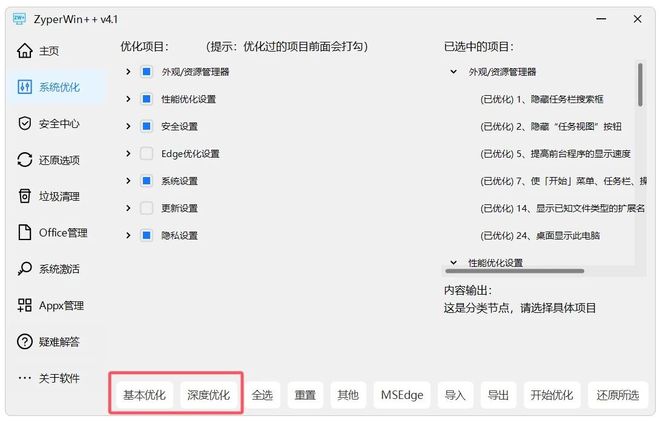Open the 系统激活 page

click(x=59, y=269)
